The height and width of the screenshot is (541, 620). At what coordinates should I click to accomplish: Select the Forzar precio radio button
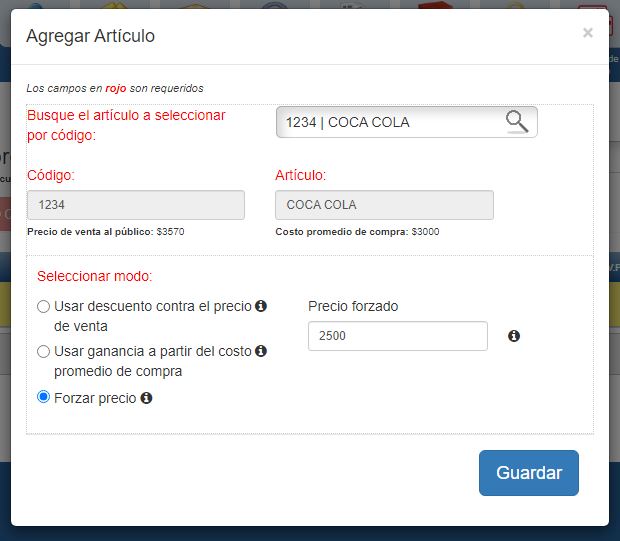coord(43,397)
